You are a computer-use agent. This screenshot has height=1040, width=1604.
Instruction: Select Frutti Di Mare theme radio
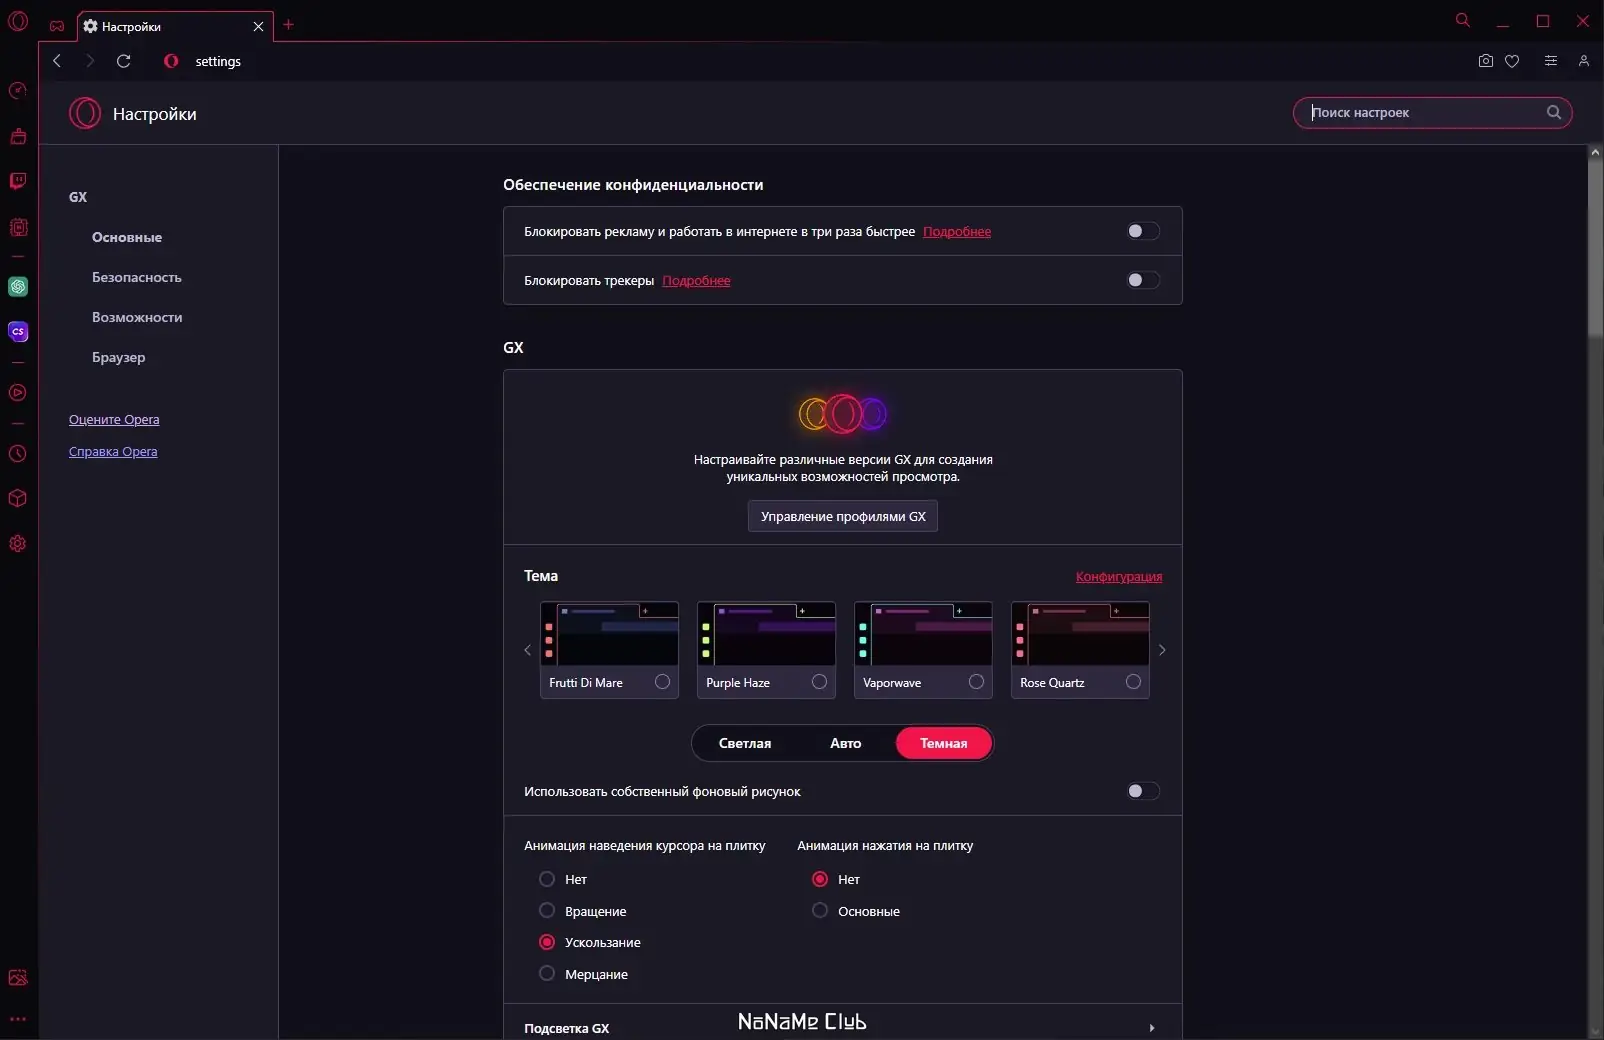(x=662, y=682)
